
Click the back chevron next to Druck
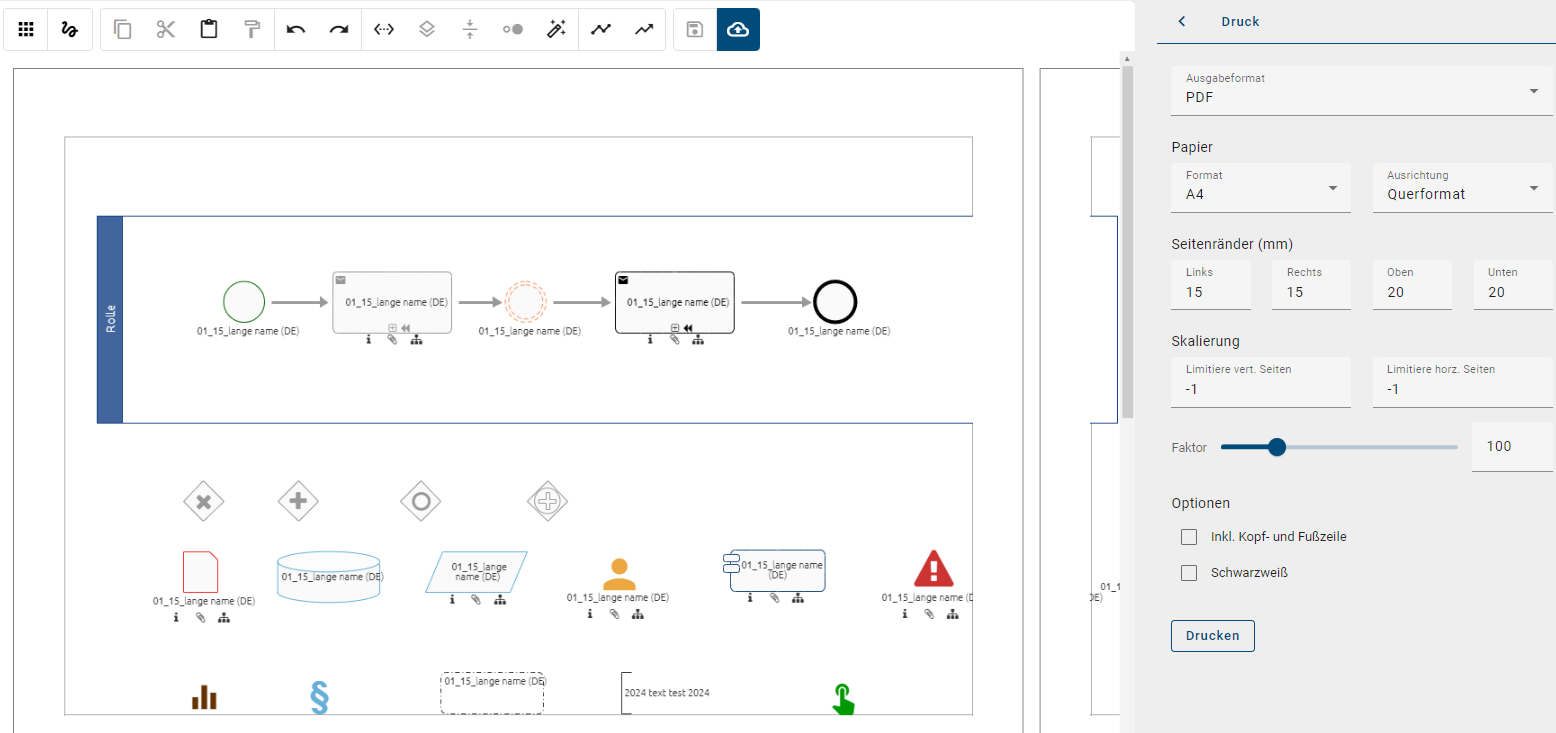(1181, 21)
